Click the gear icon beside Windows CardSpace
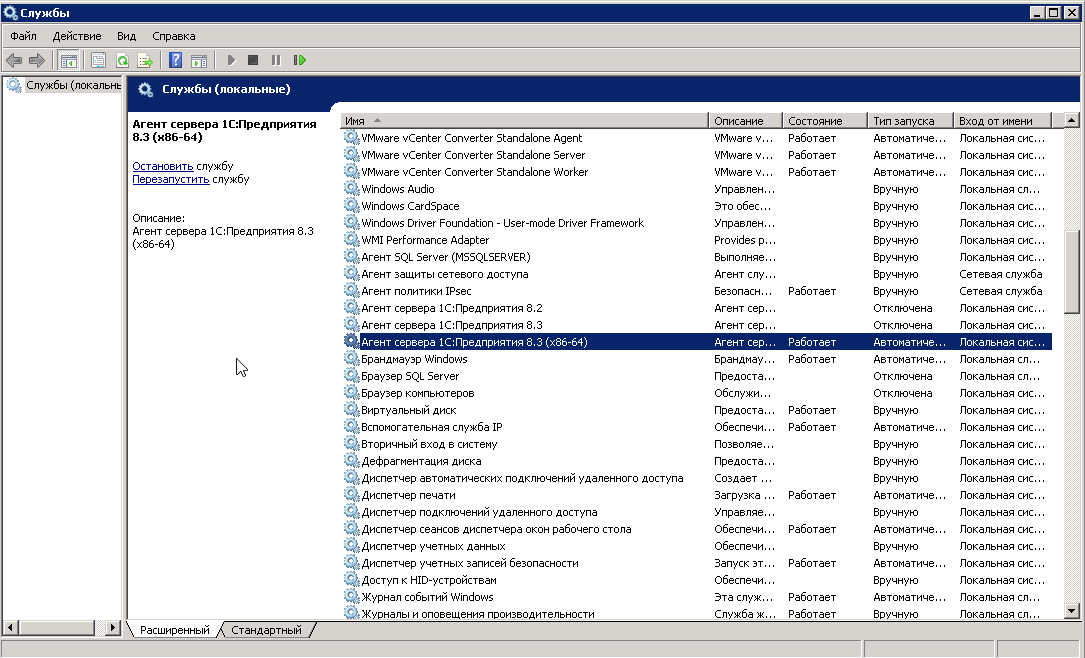The height and width of the screenshot is (658, 1085). pos(352,206)
